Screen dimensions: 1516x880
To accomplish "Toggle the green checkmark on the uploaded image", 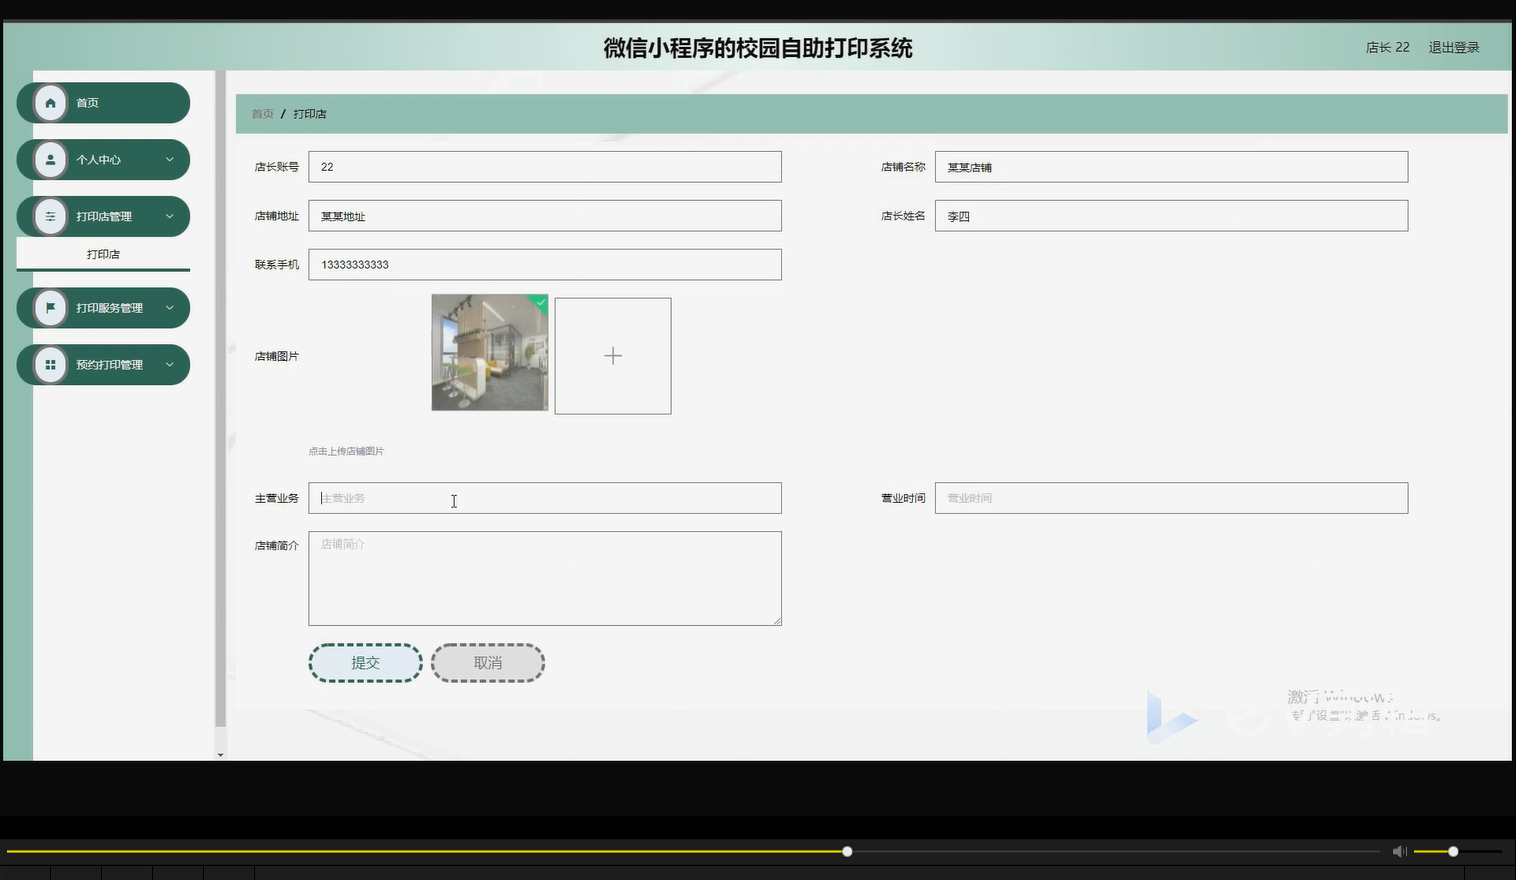I will (541, 303).
